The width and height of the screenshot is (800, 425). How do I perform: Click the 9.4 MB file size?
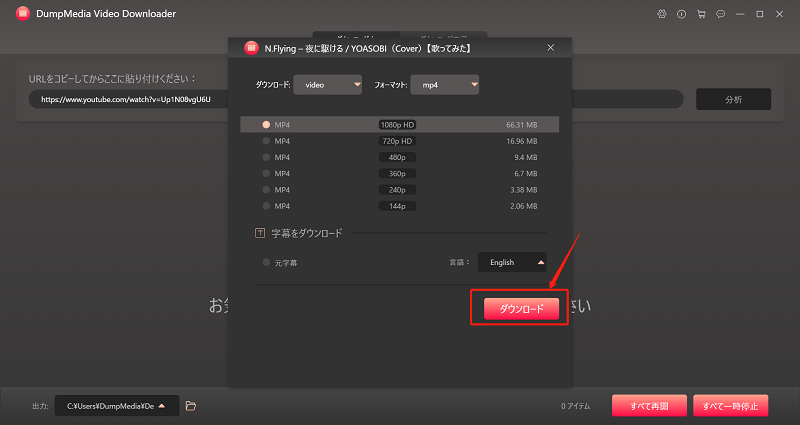[x=526, y=157]
